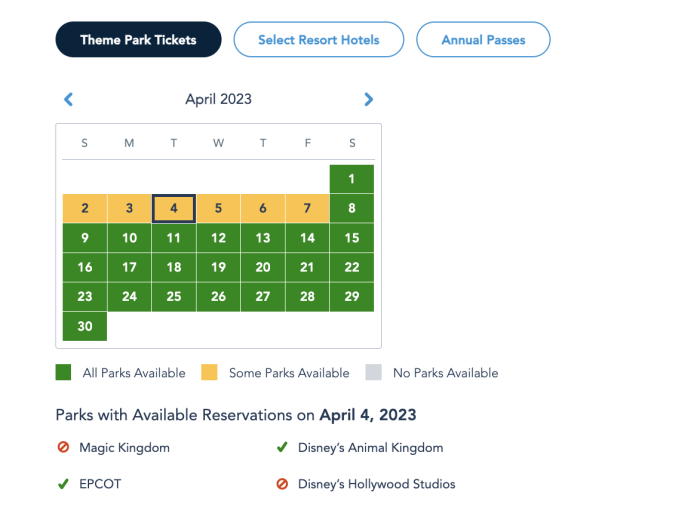Advance to next month with right chevron
Viewport: 700px width, 511px height.
(368, 99)
